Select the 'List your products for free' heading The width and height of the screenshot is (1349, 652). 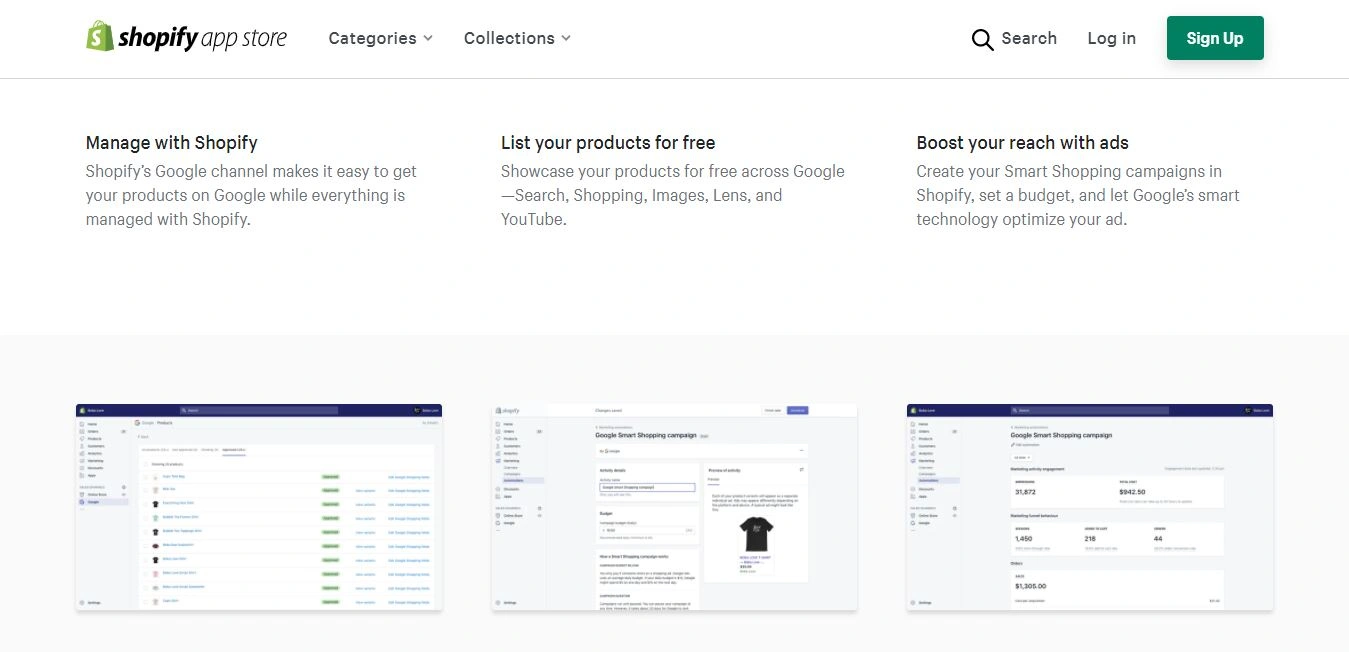pos(608,143)
